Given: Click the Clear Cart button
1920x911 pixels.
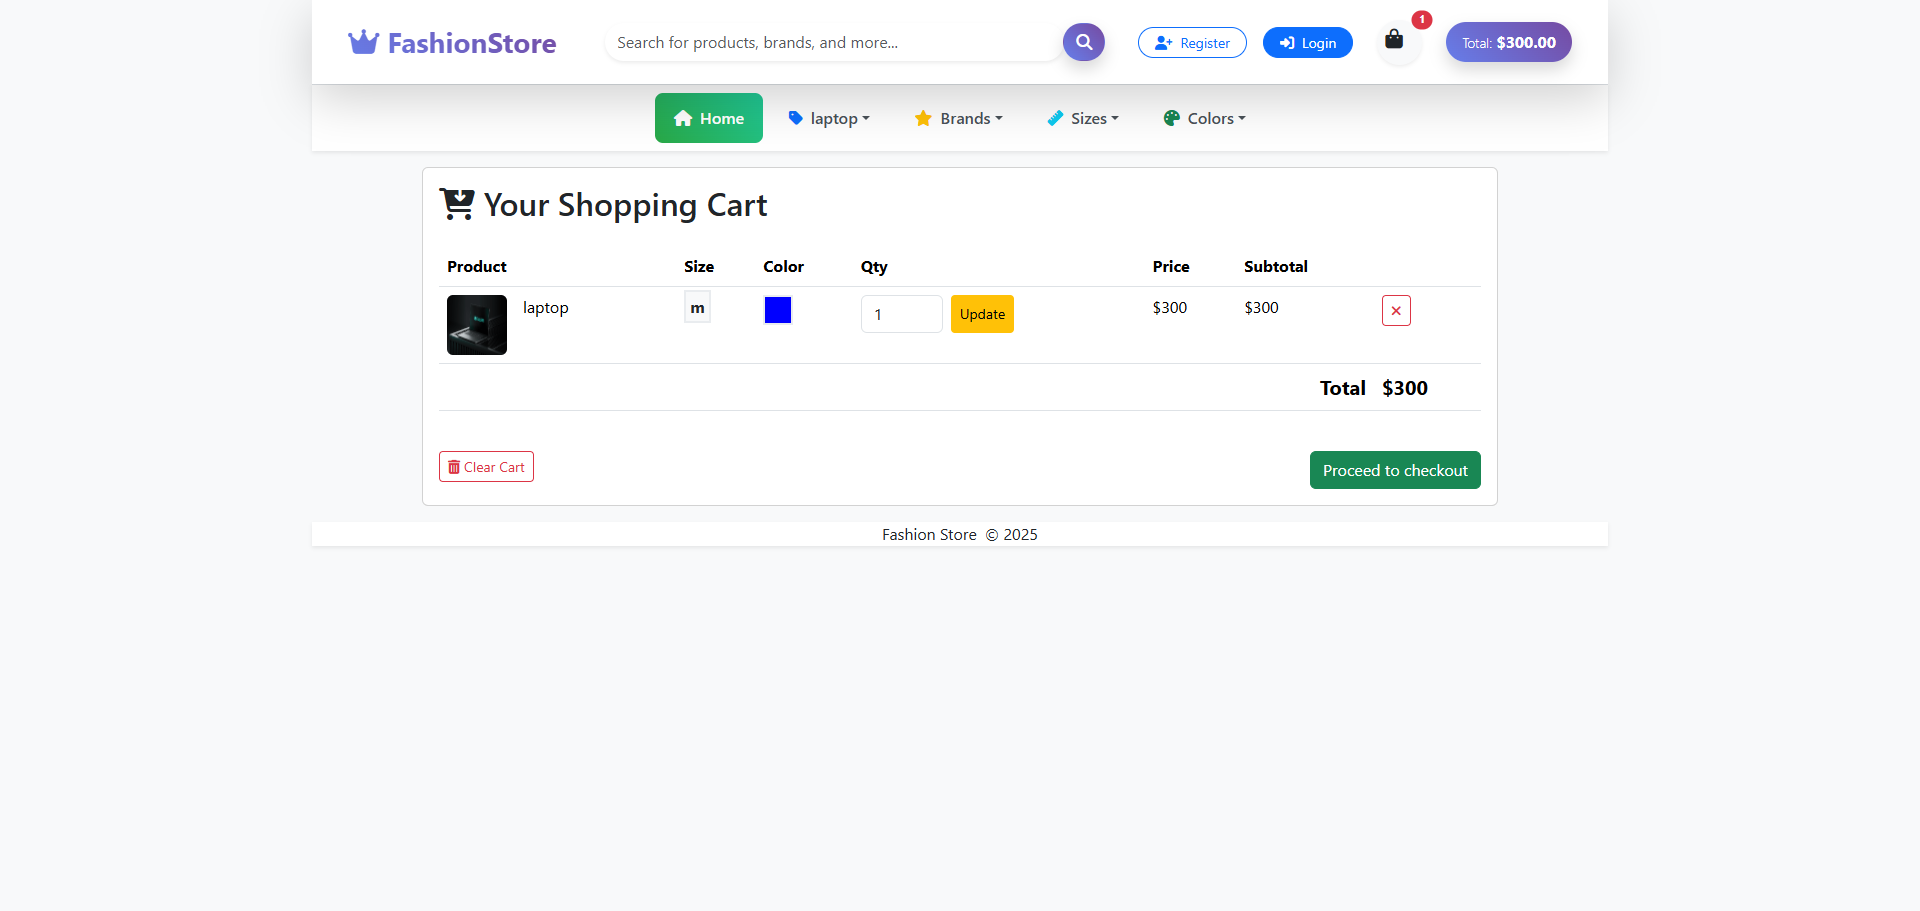Looking at the screenshot, I should pyautogui.click(x=486, y=467).
